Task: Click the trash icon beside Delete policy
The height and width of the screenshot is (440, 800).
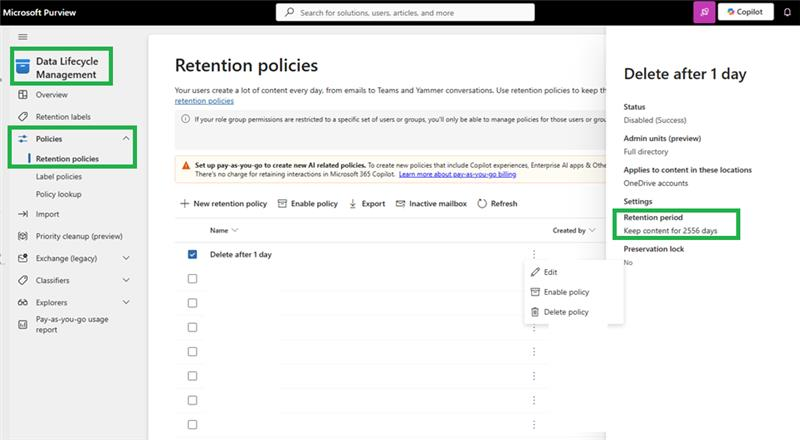Action: pyautogui.click(x=535, y=312)
